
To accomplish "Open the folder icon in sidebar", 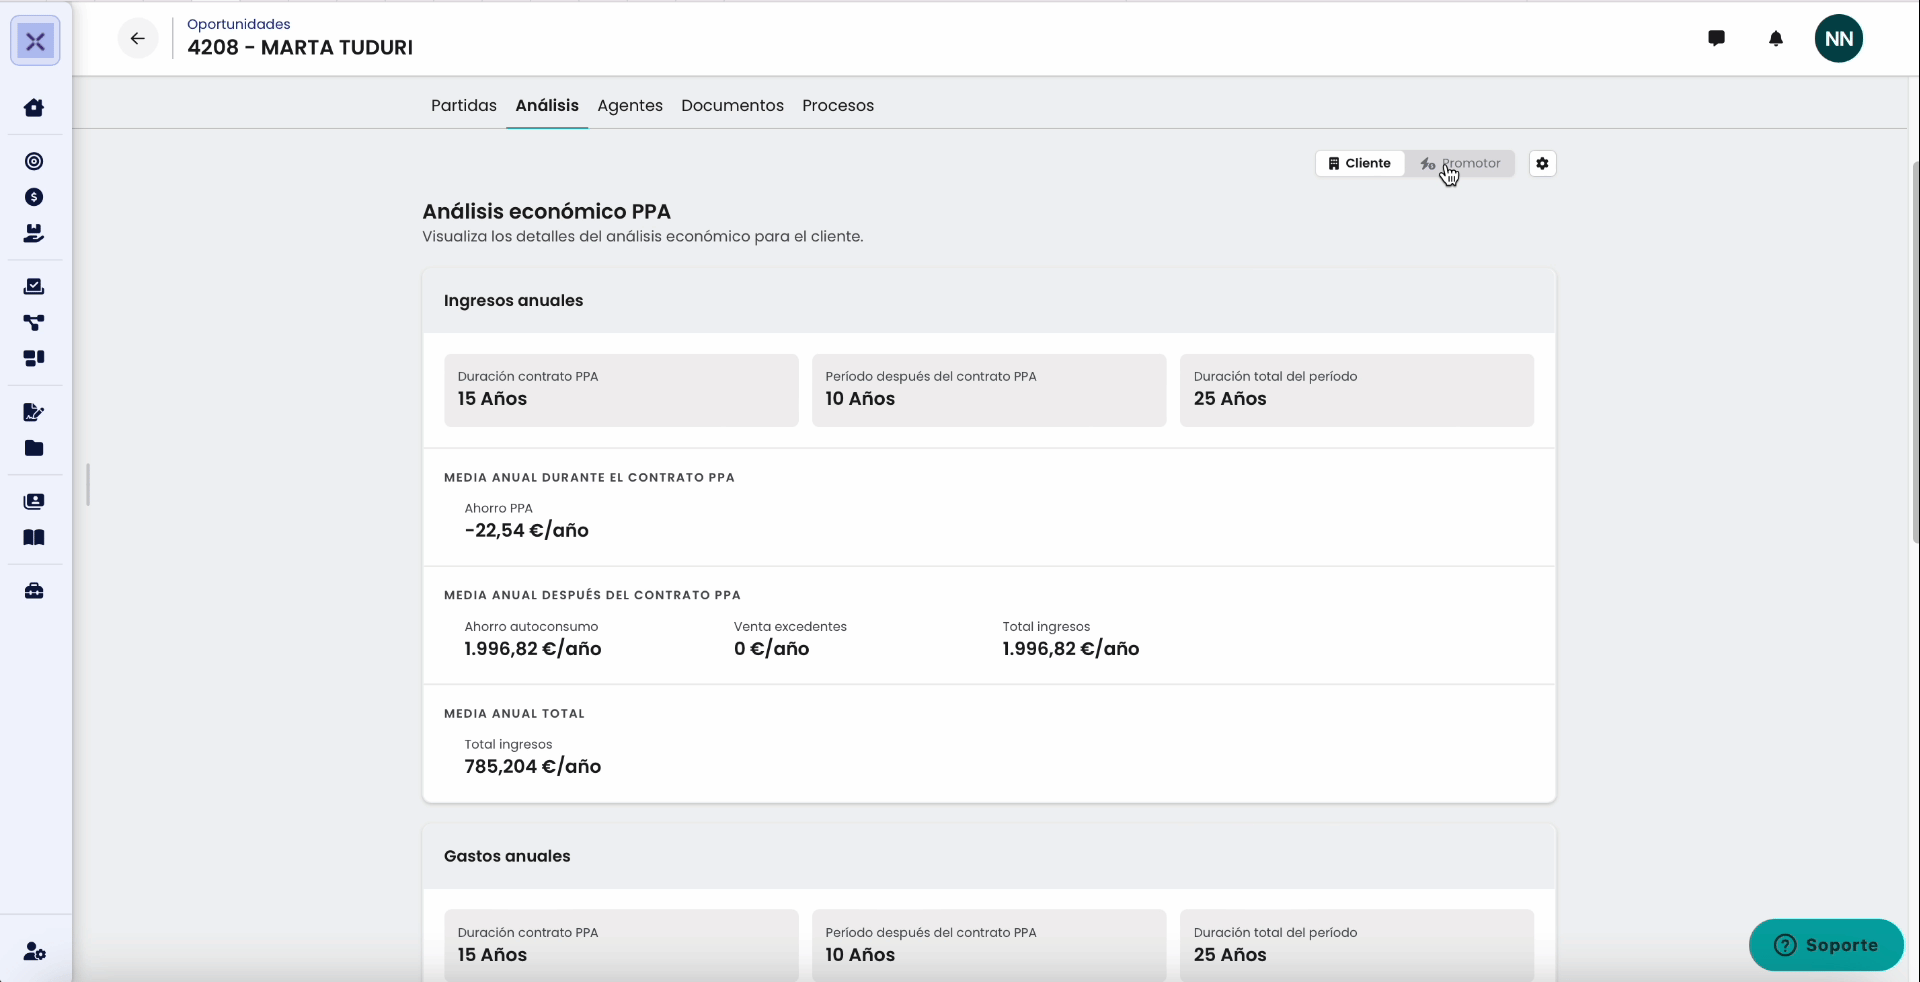I will point(34,448).
